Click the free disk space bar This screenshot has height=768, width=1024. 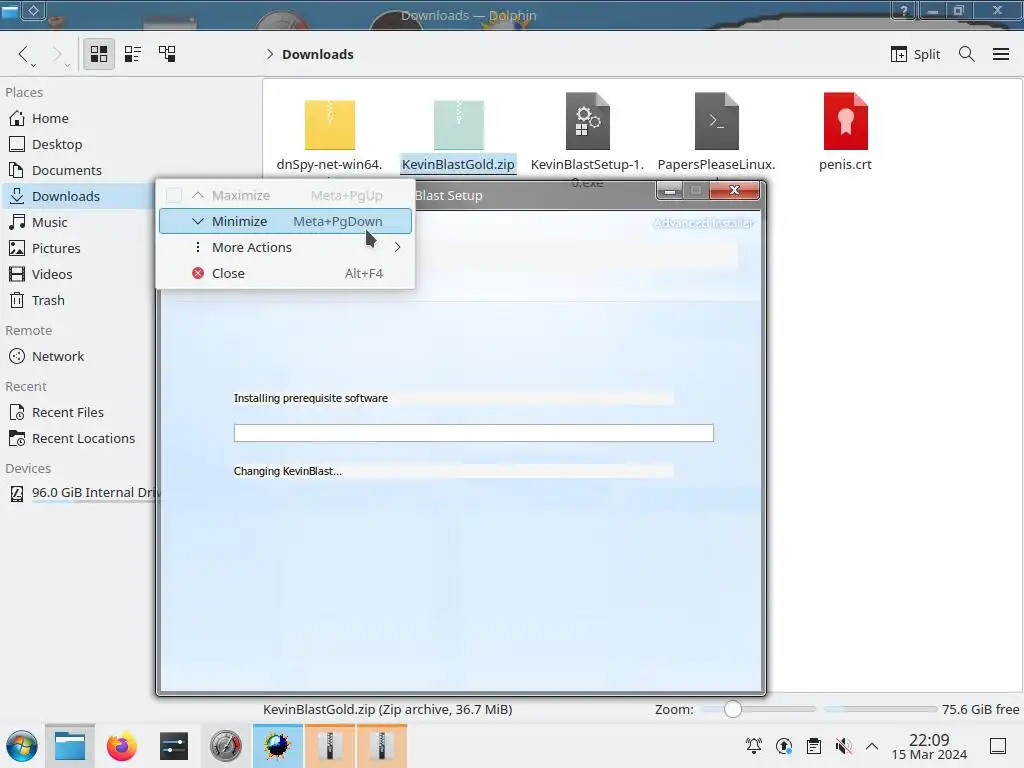point(880,709)
